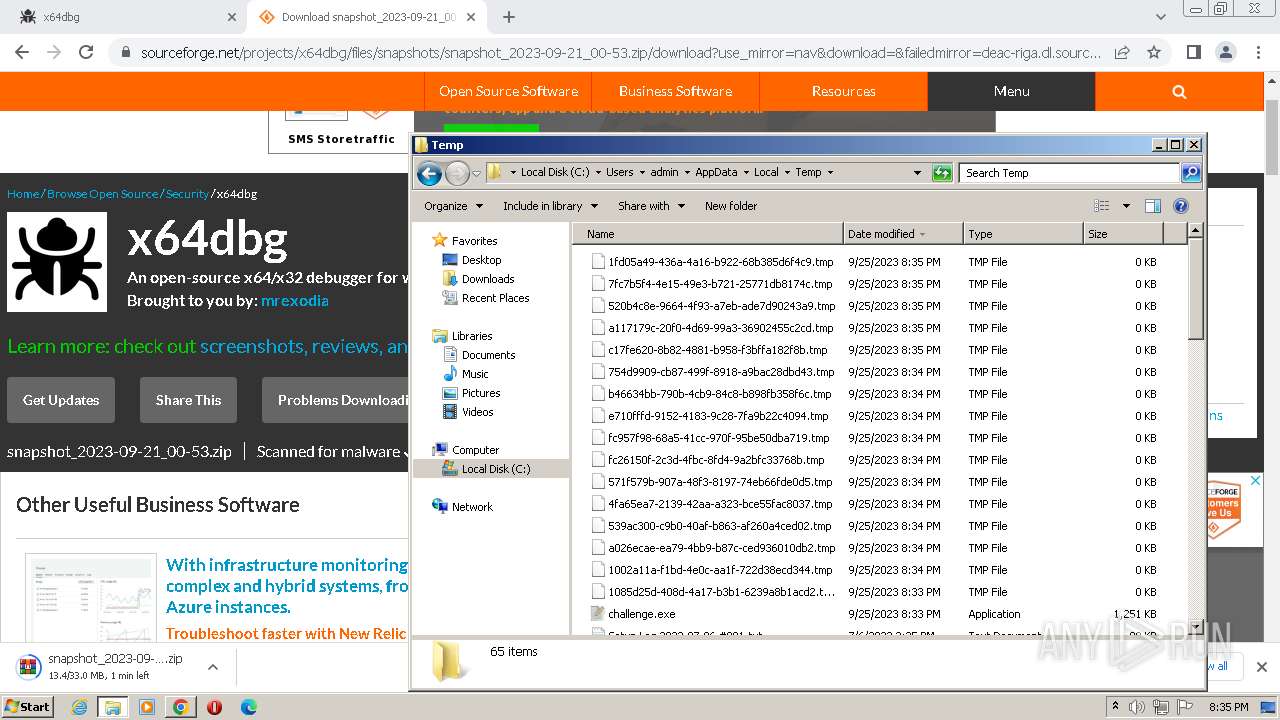Click the Users segment in address path

click(x=619, y=172)
